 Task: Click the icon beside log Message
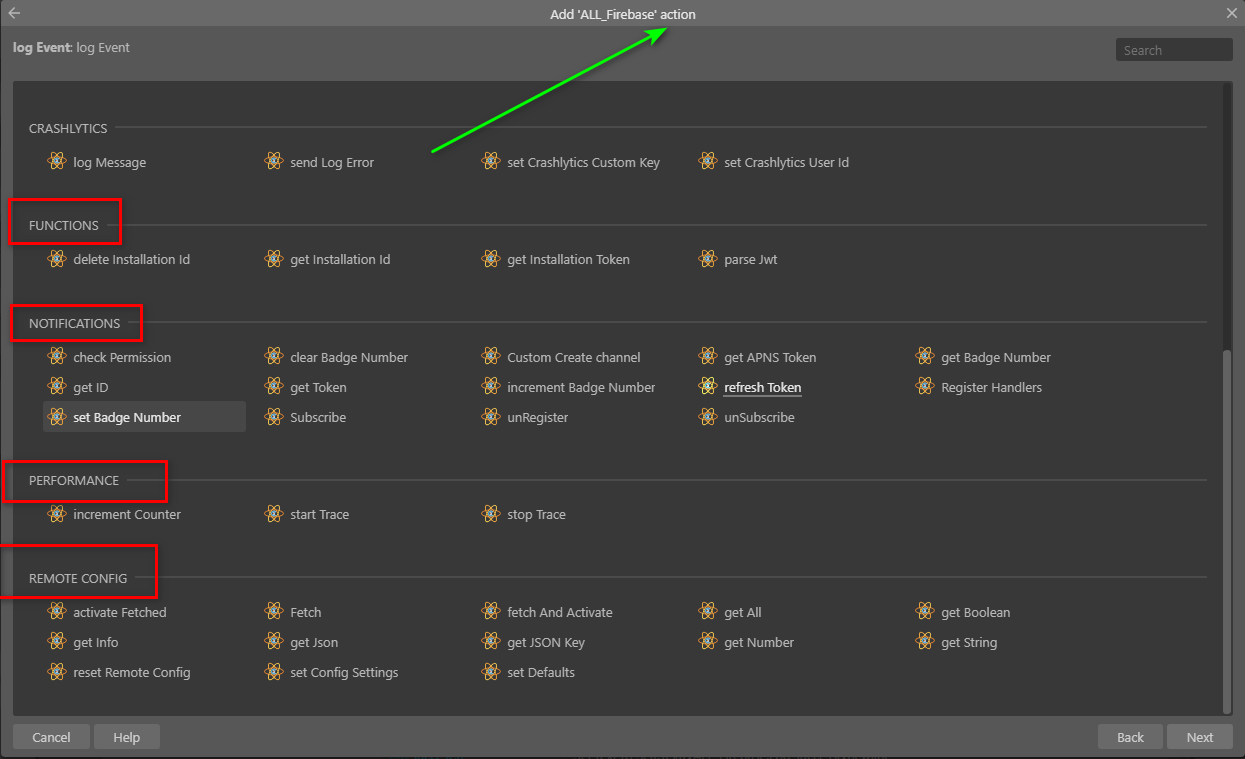click(57, 161)
